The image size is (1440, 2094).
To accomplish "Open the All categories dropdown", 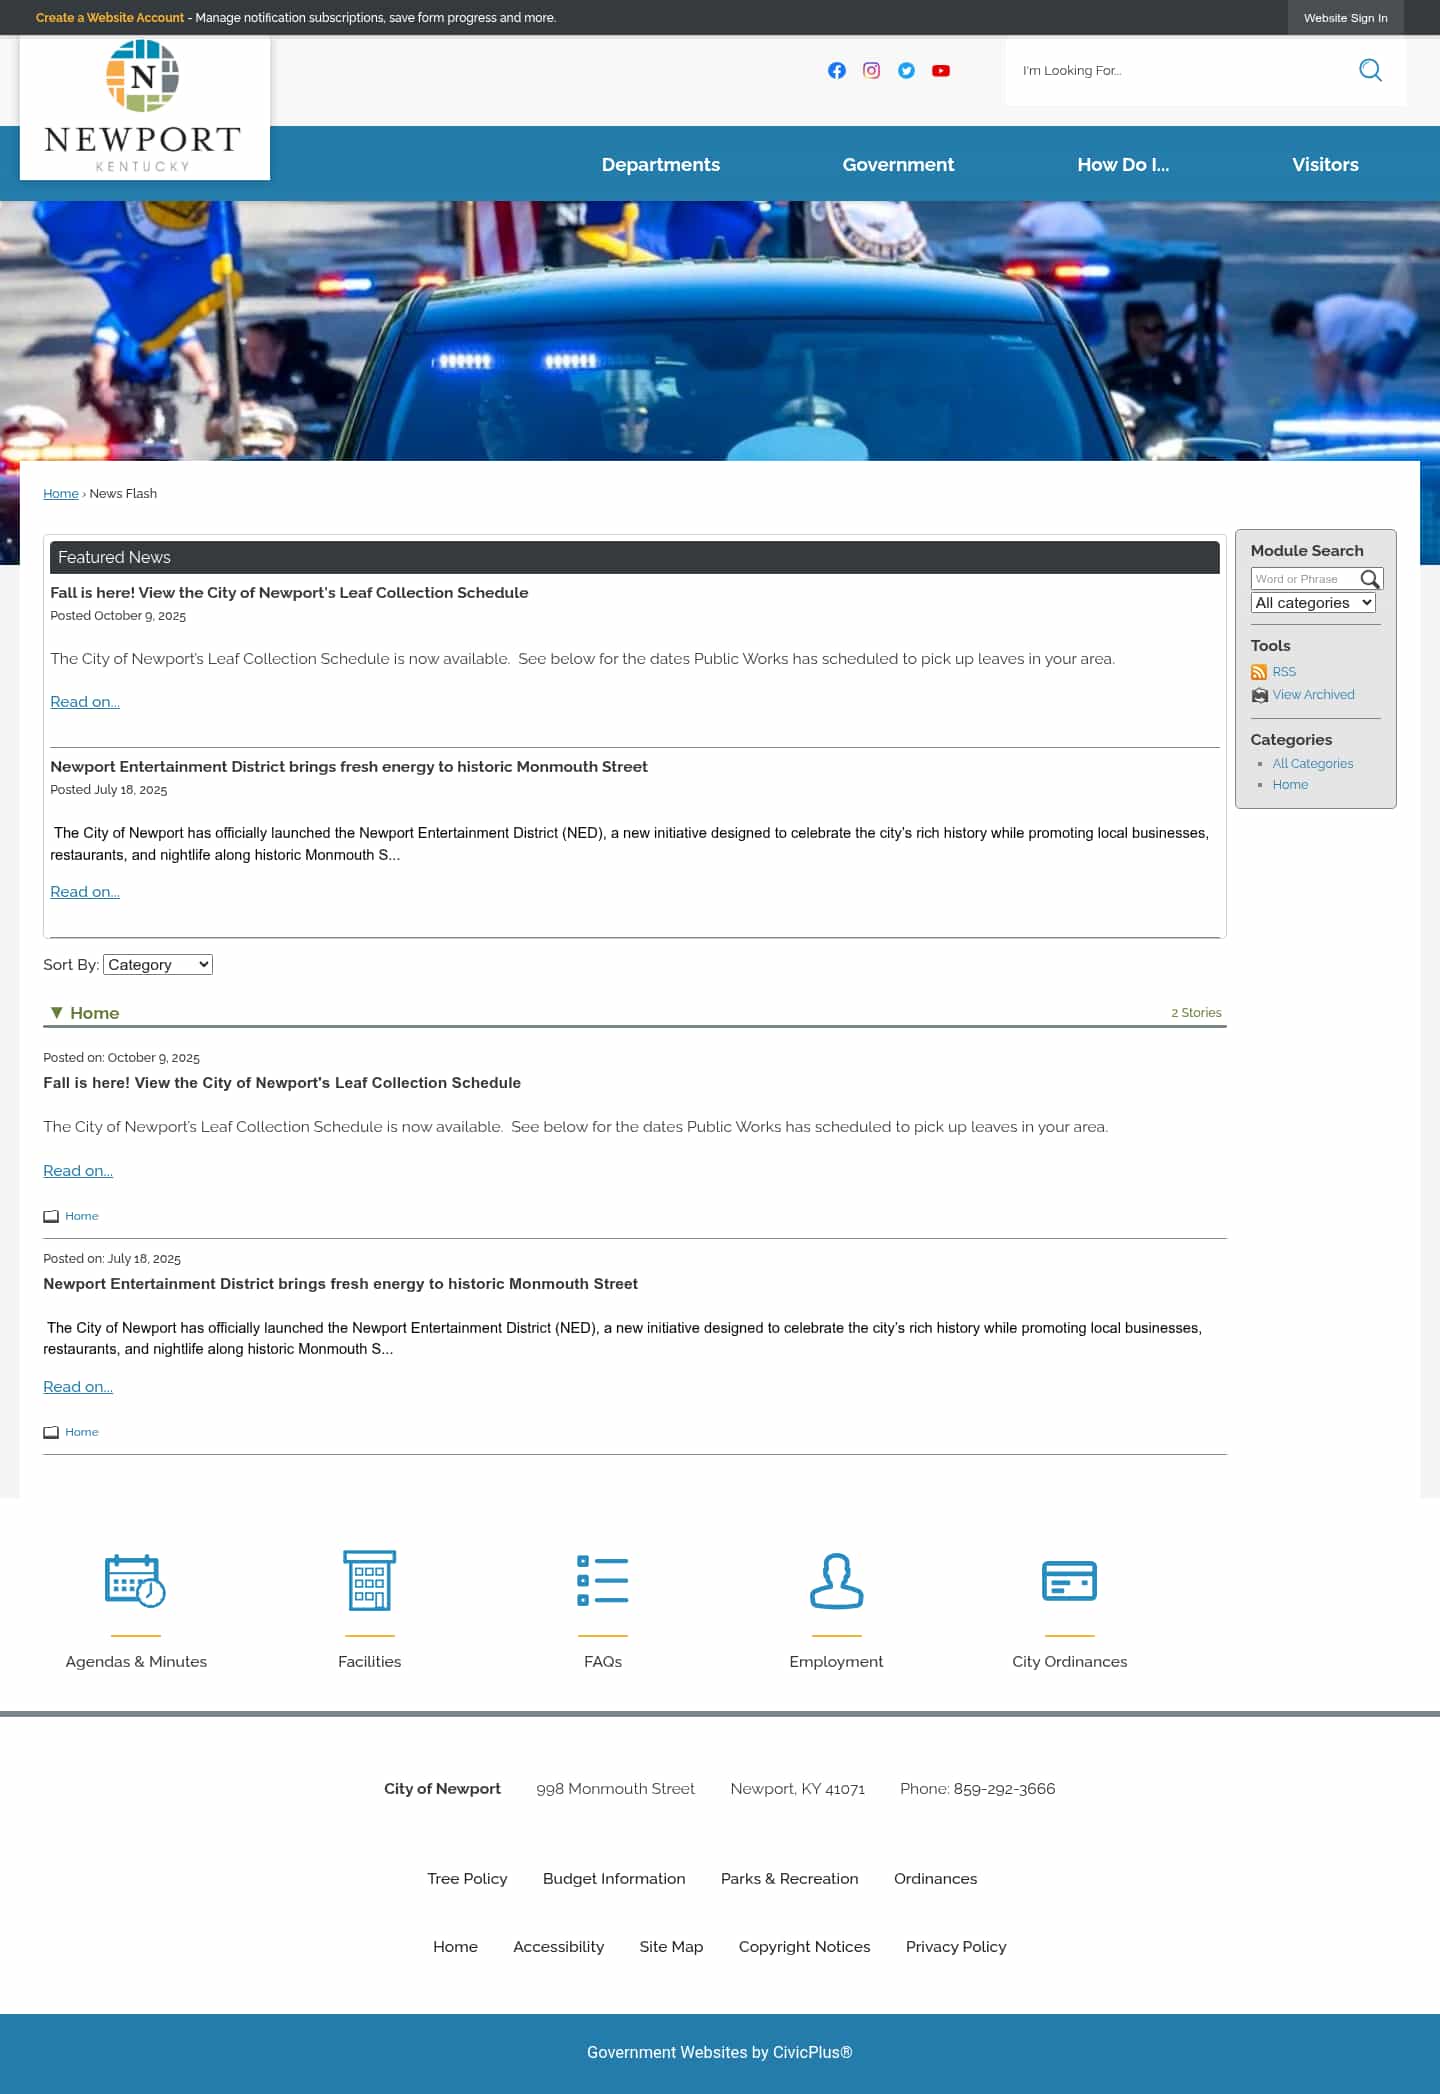I will coord(1313,603).
